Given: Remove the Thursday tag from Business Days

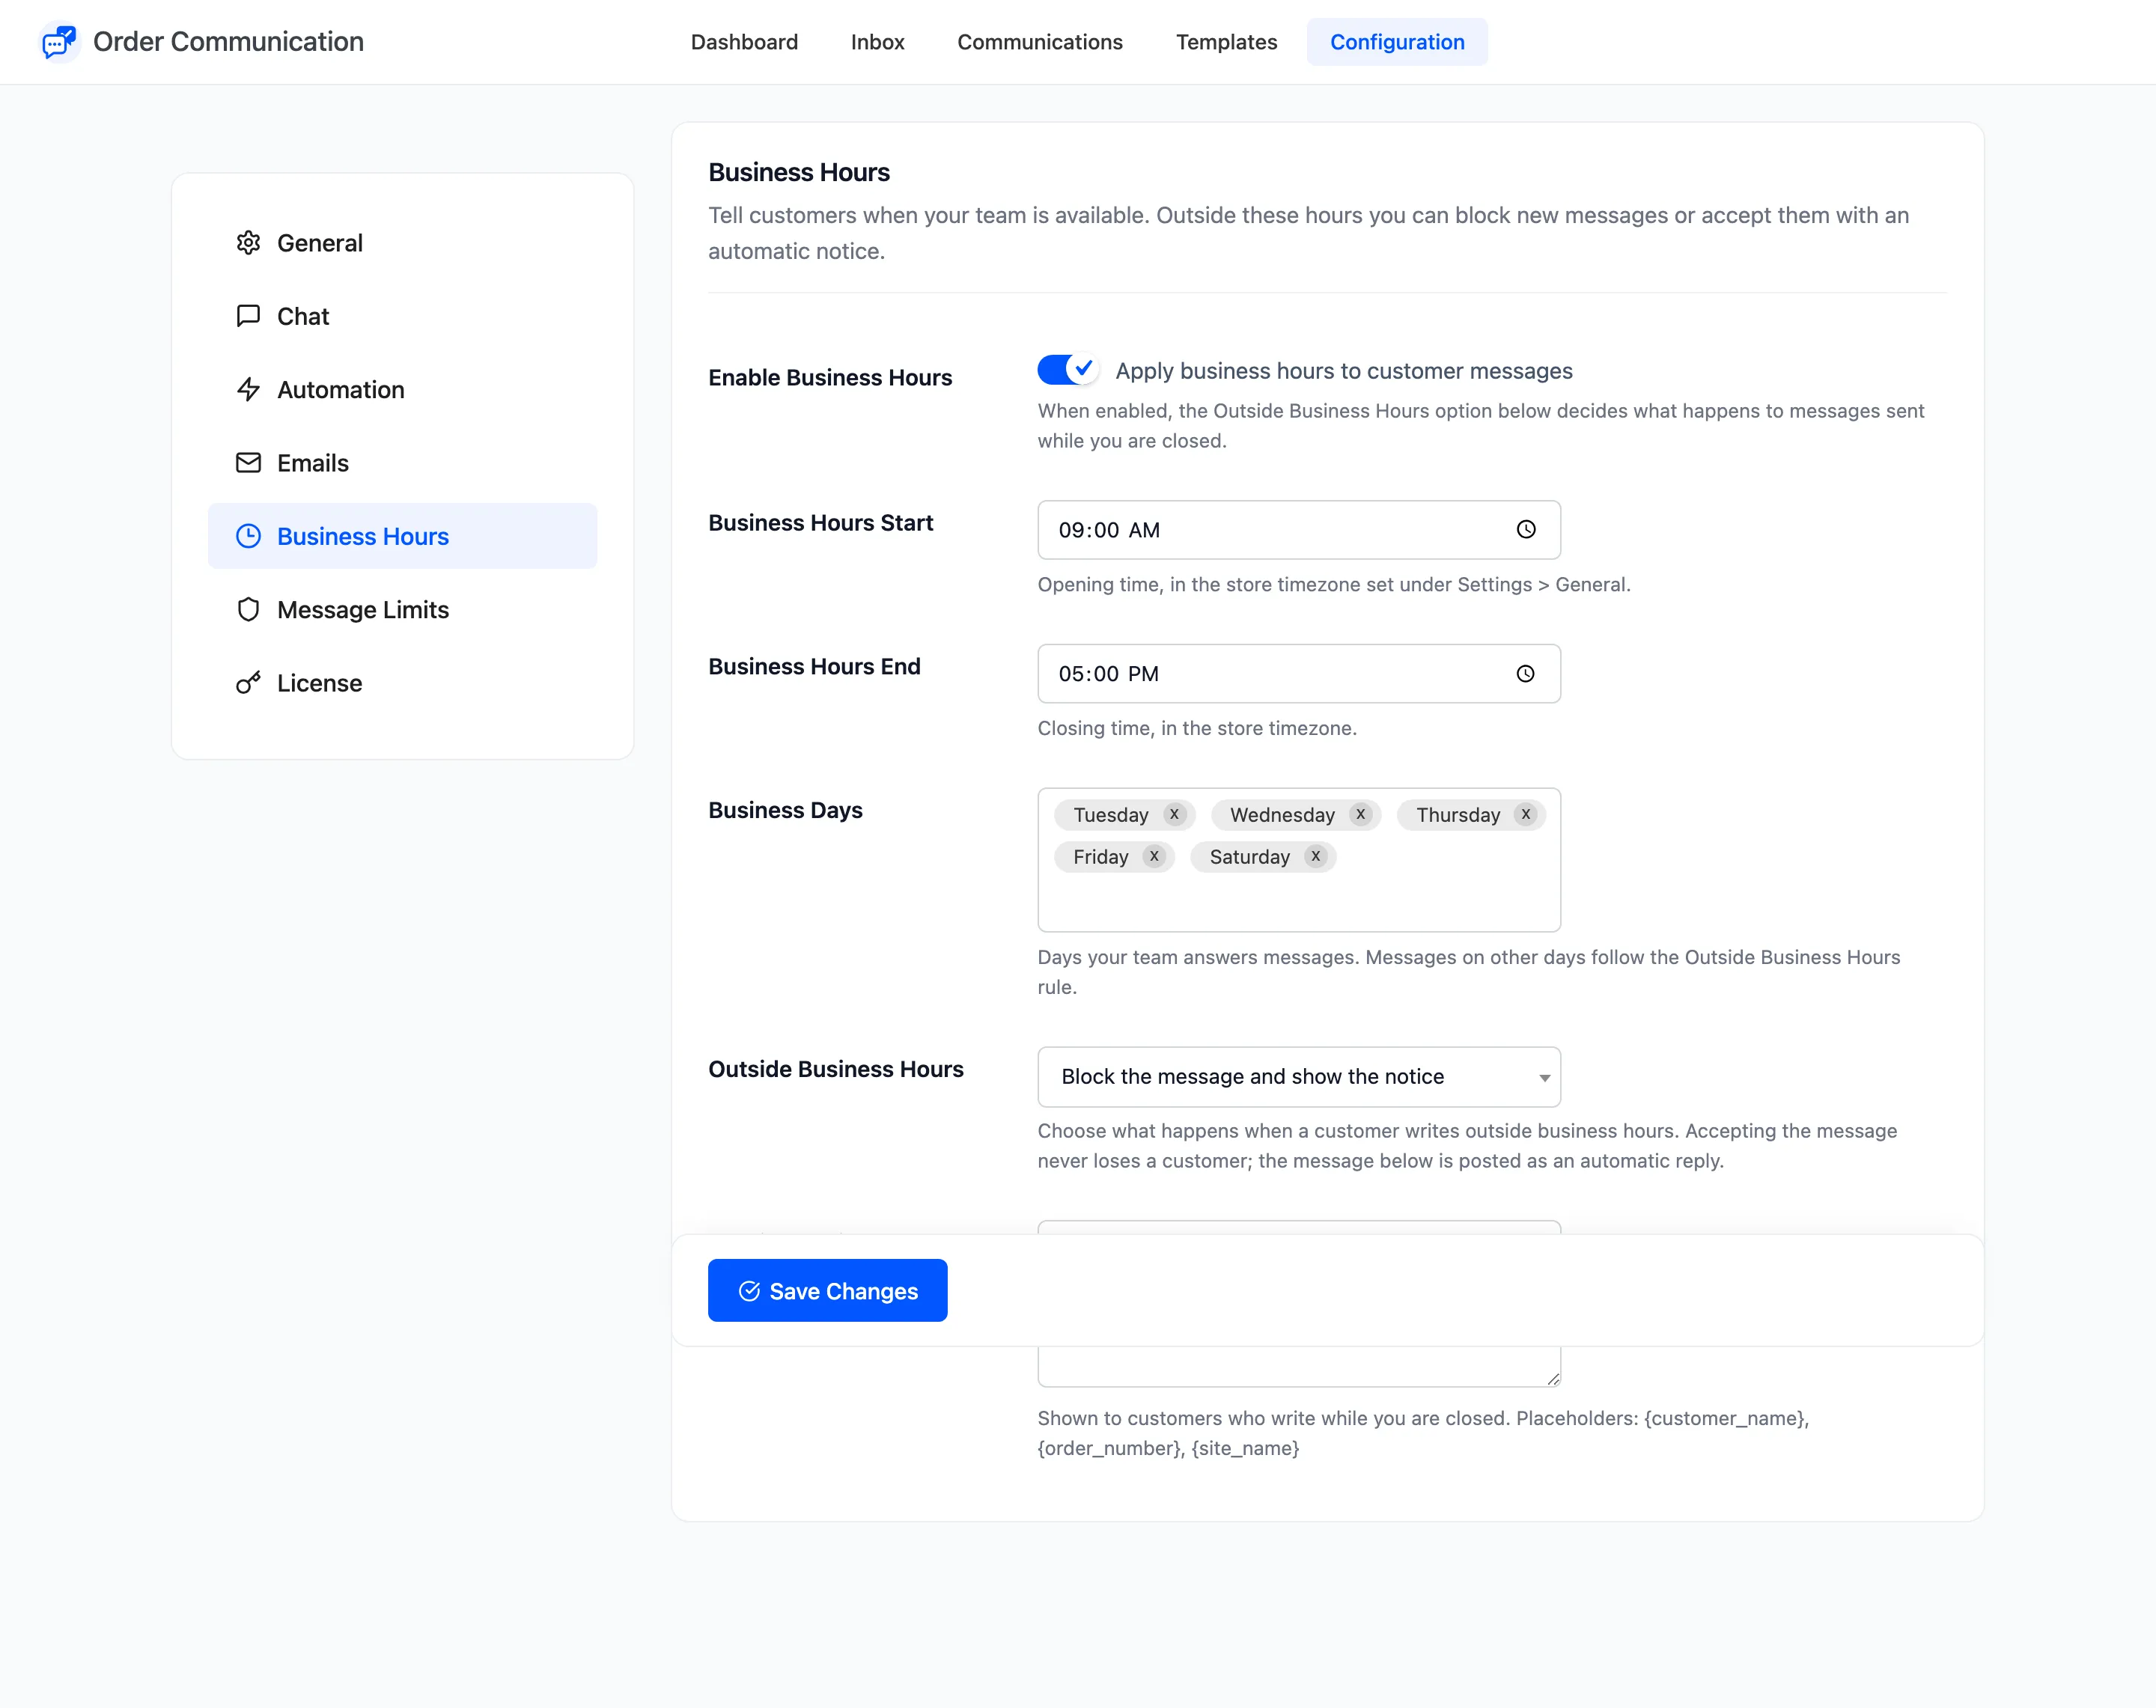Looking at the screenshot, I should (1525, 814).
